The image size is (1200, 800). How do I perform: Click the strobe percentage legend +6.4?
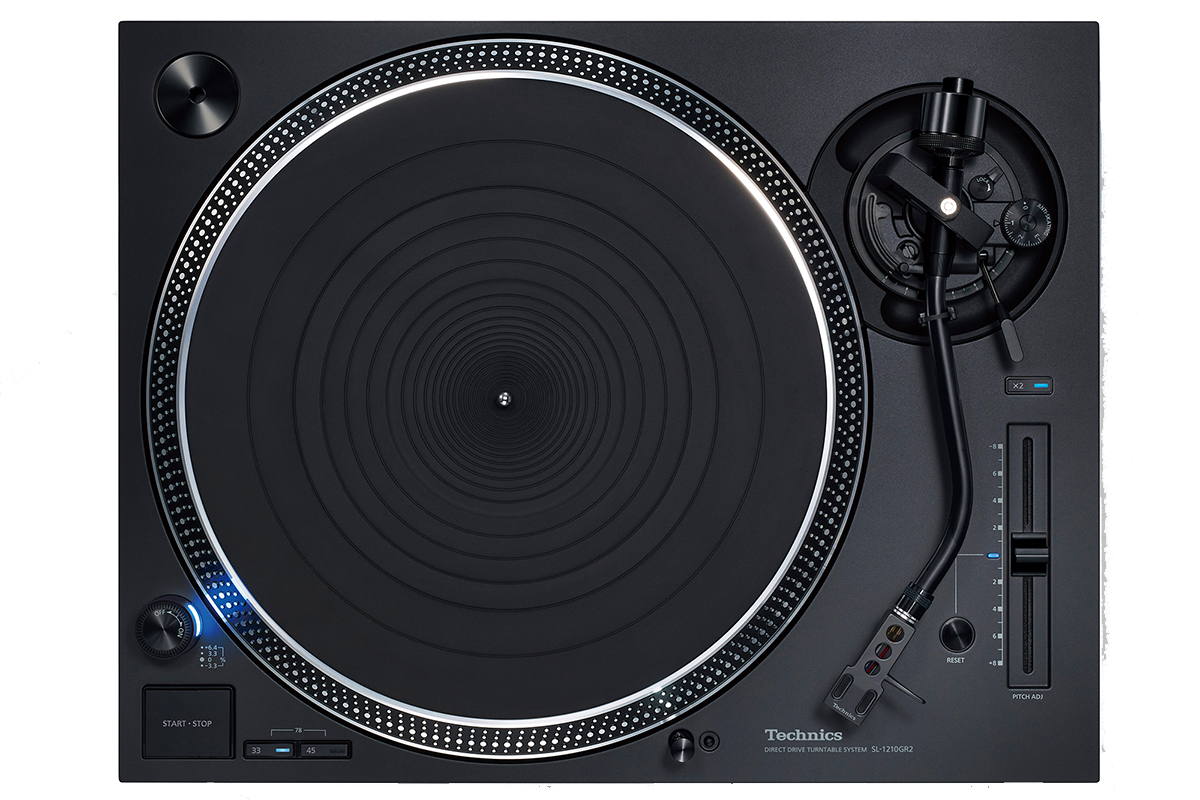211,648
